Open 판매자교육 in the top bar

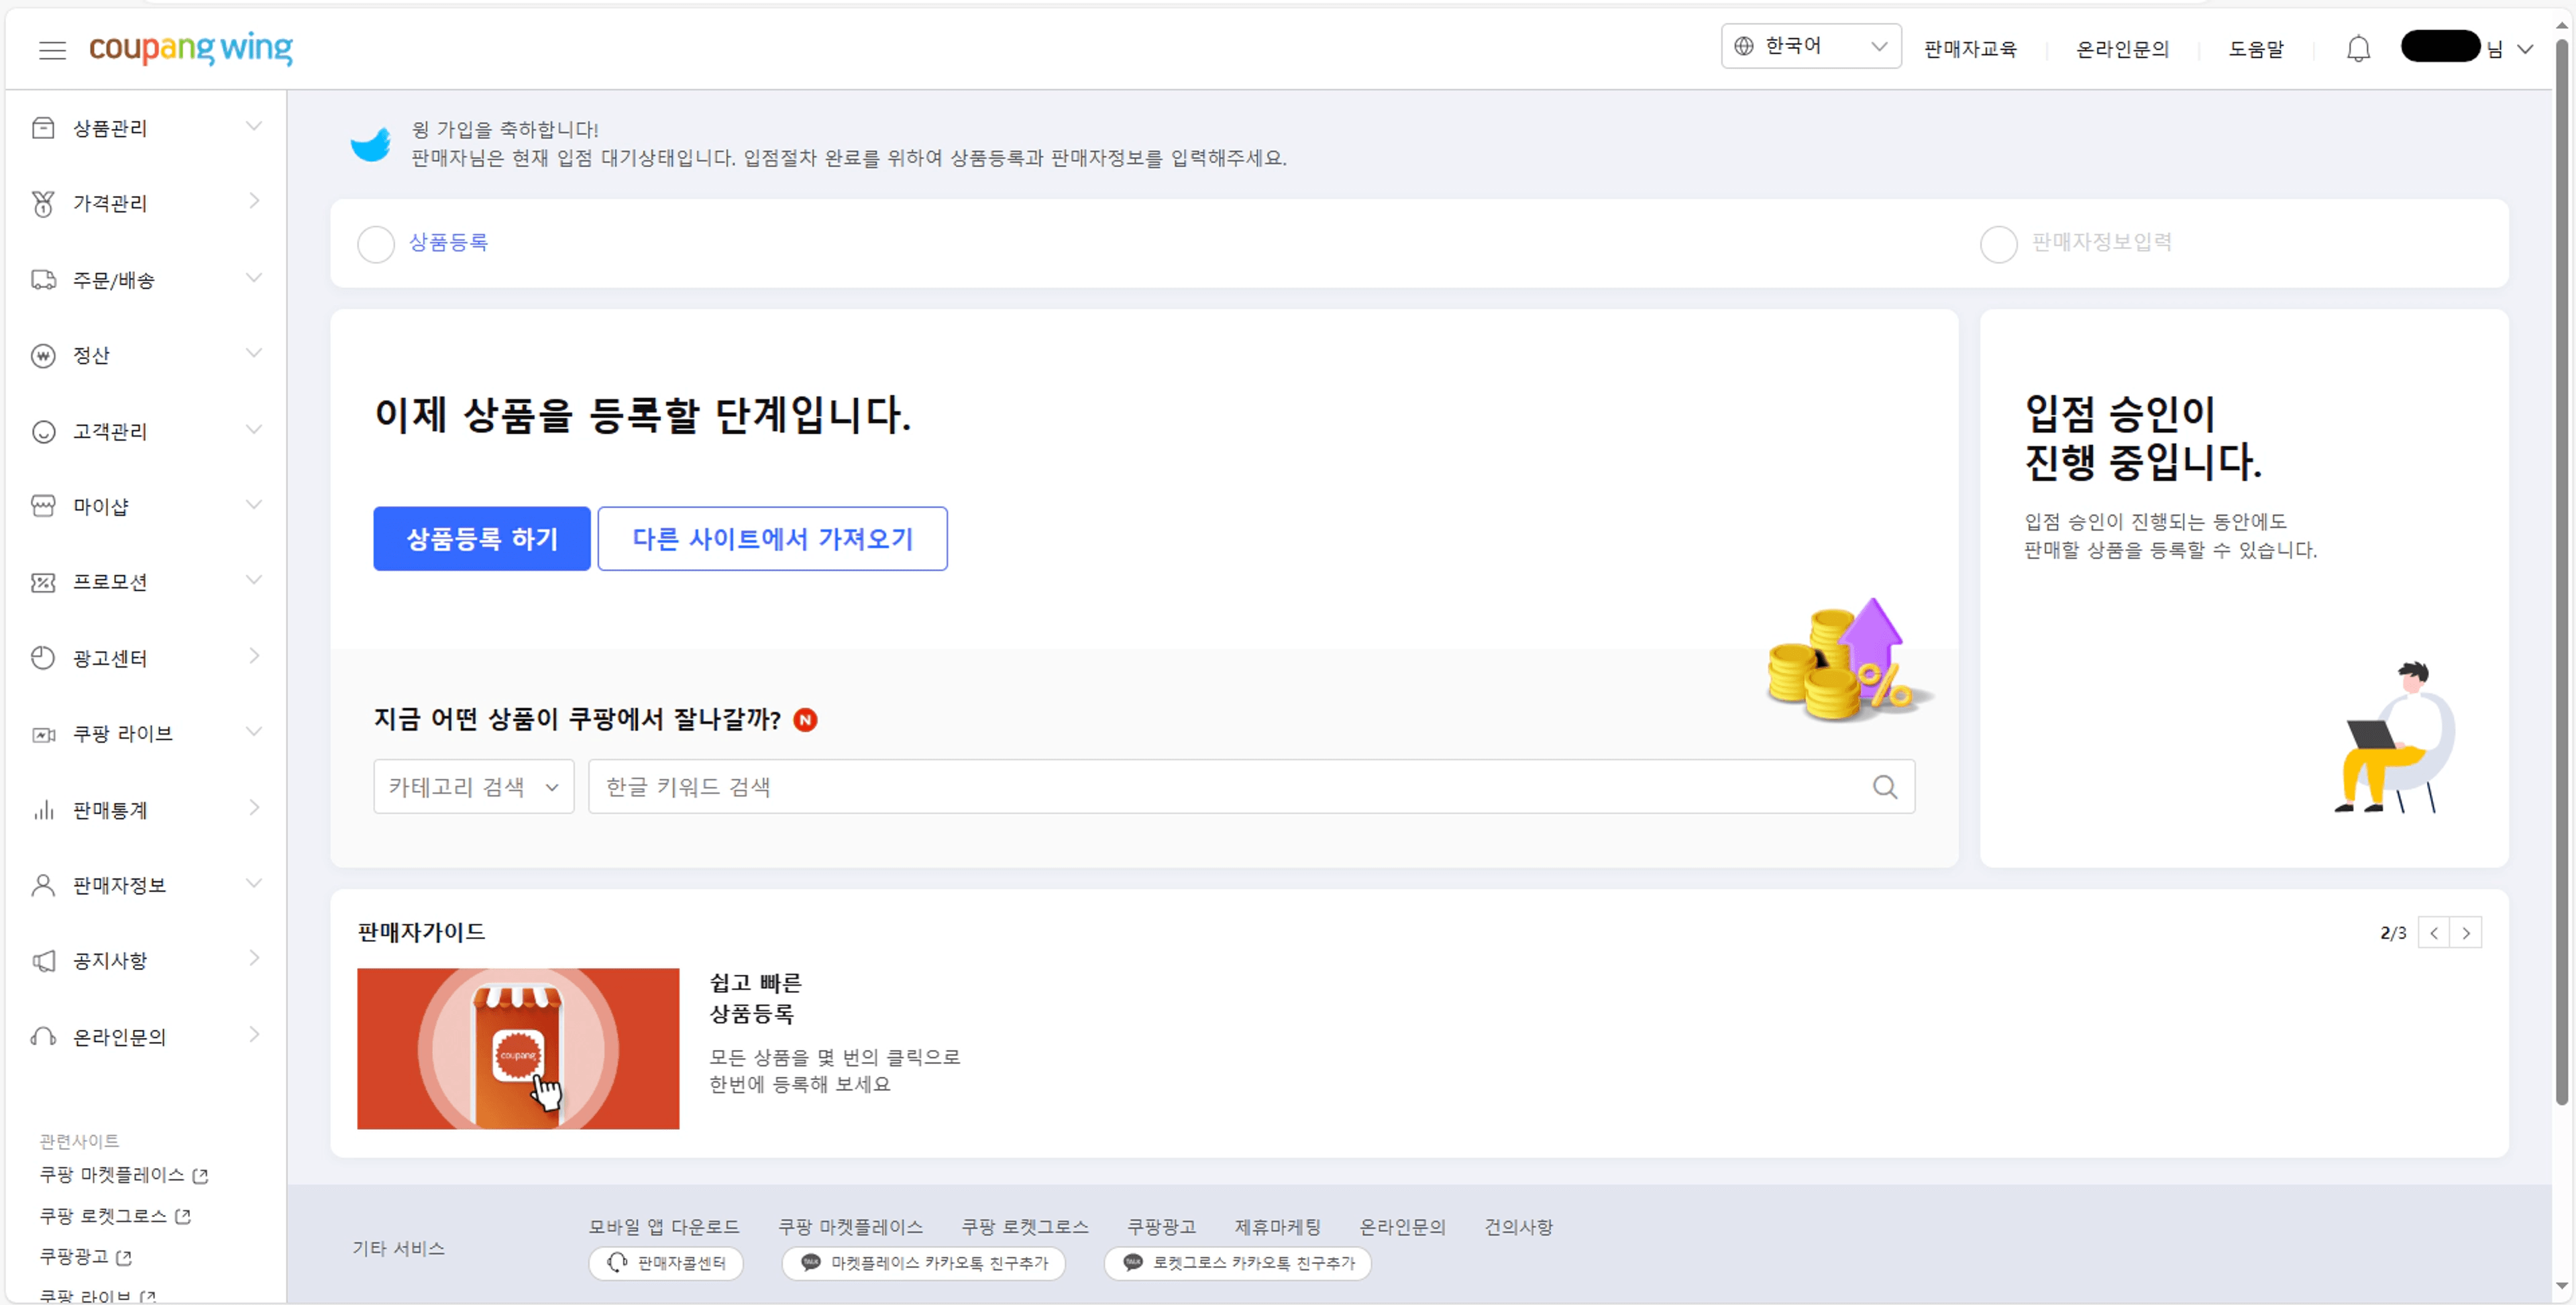coord(1970,49)
